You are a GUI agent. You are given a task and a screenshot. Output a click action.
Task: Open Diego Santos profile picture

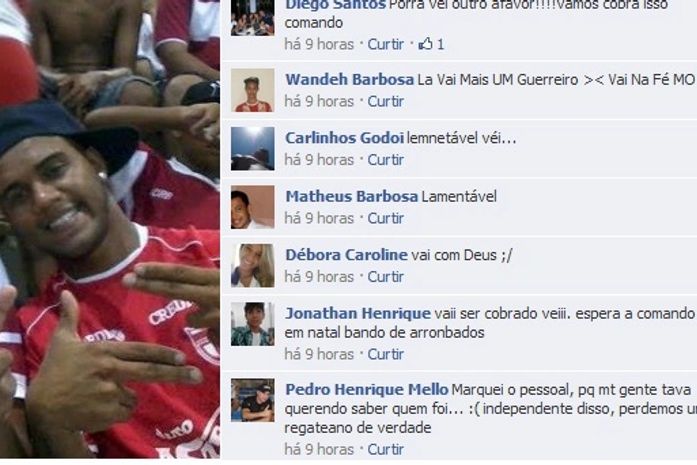point(252,18)
